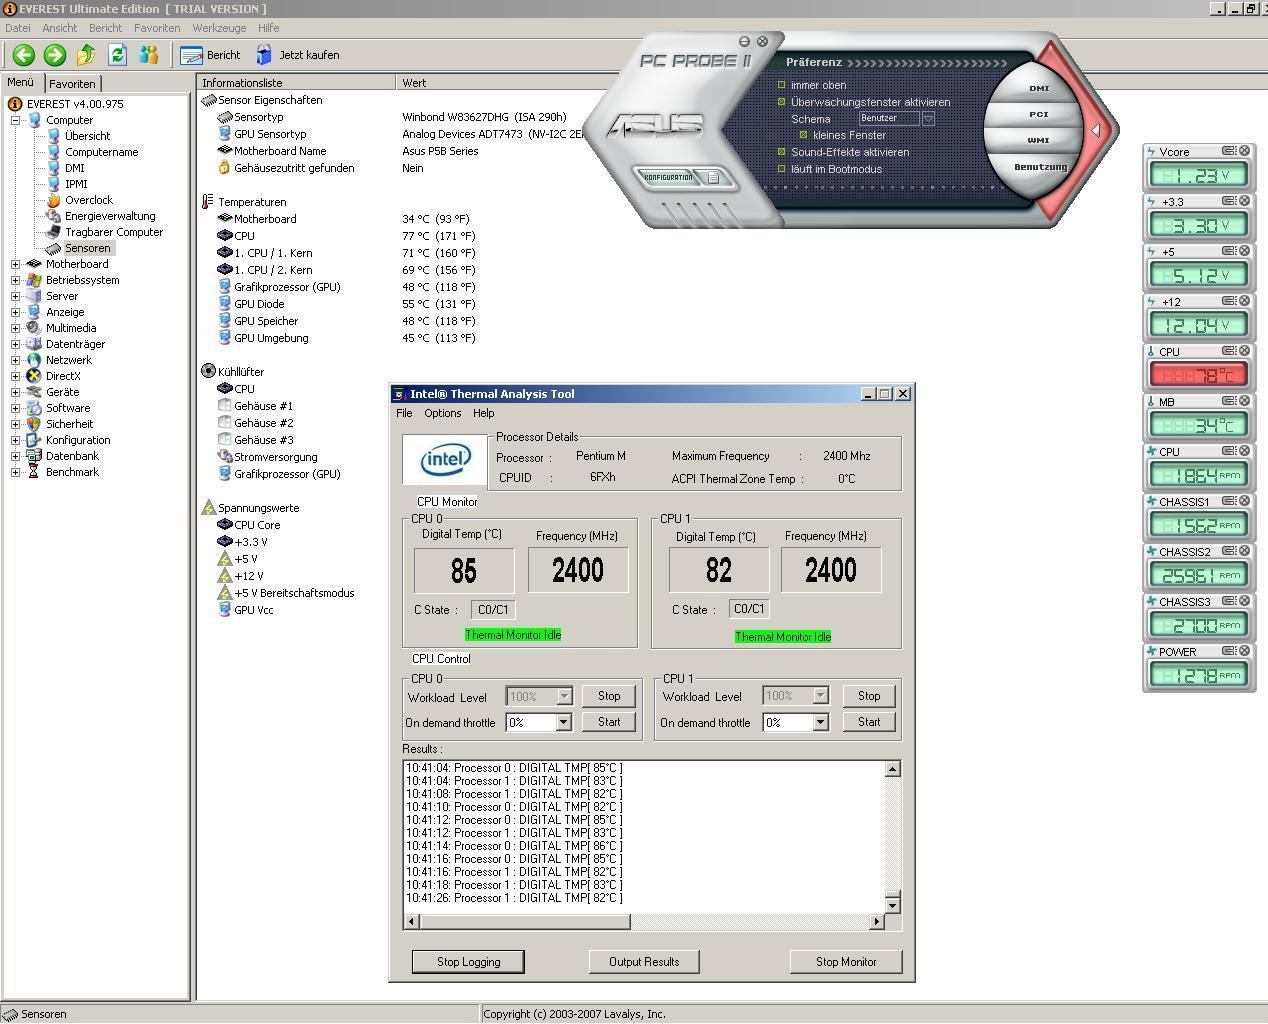The height and width of the screenshot is (1024, 1268).
Task: Click Results box scroll-right arrow
Action: coord(877,921)
